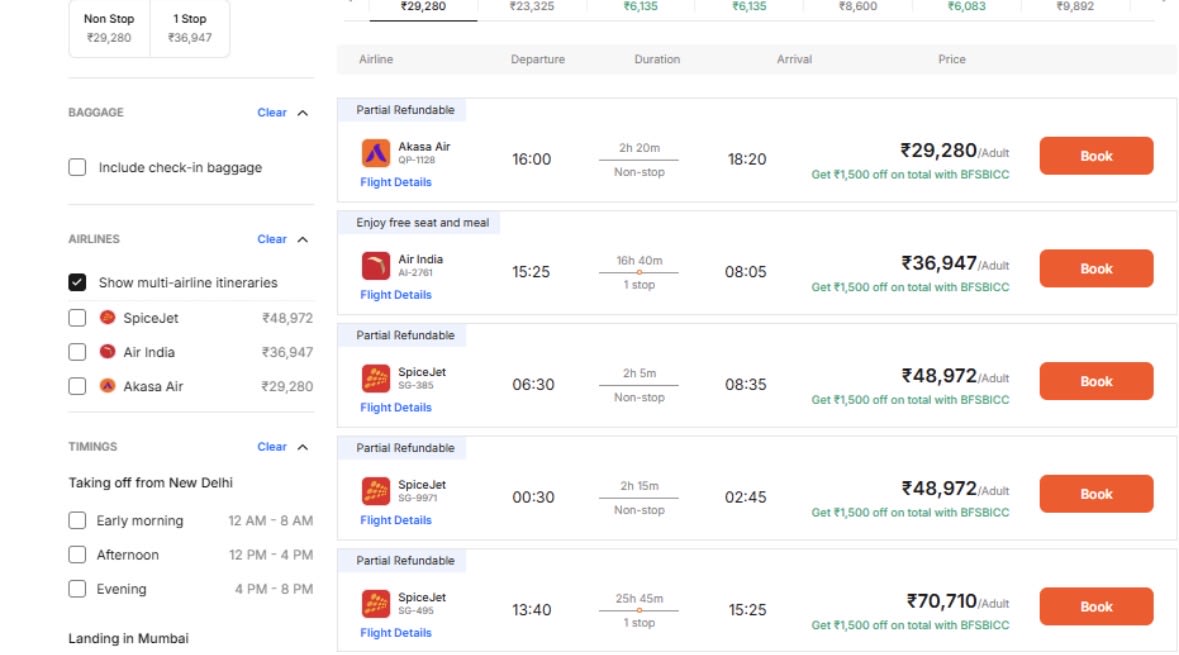
Task: Book the Air India ₹36,947 flight
Action: pos(1096,268)
